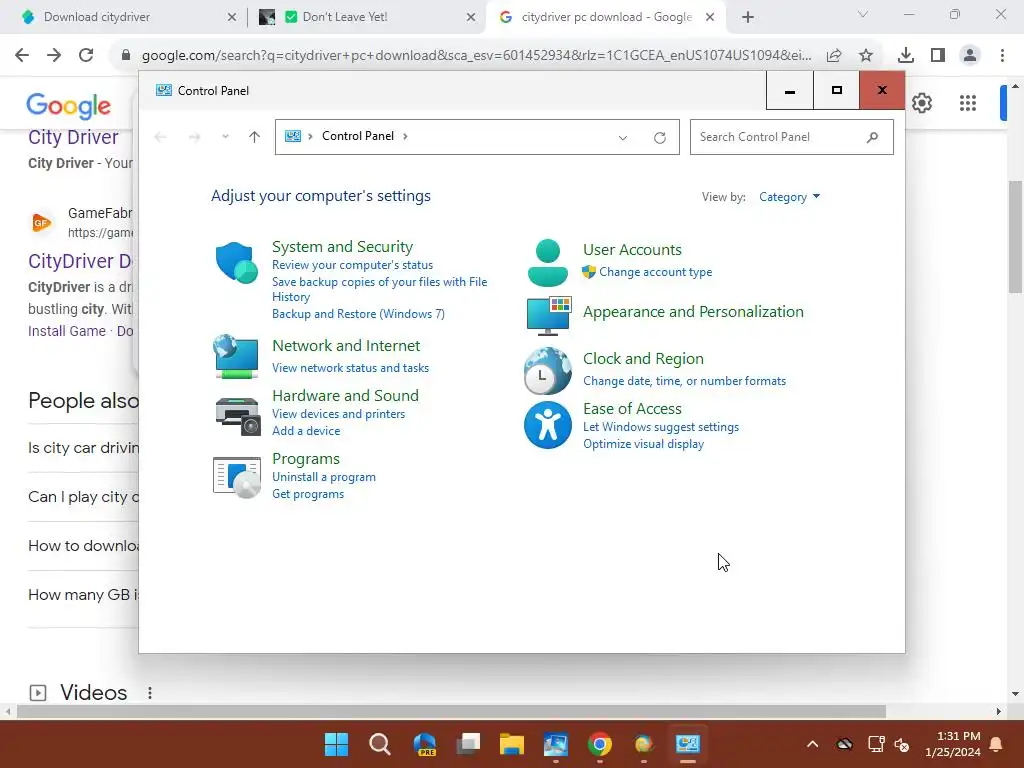The width and height of the screenshot is (1024, 768).
Task: Expand the address bar history dropdown
Action: (x=622, y=138)
